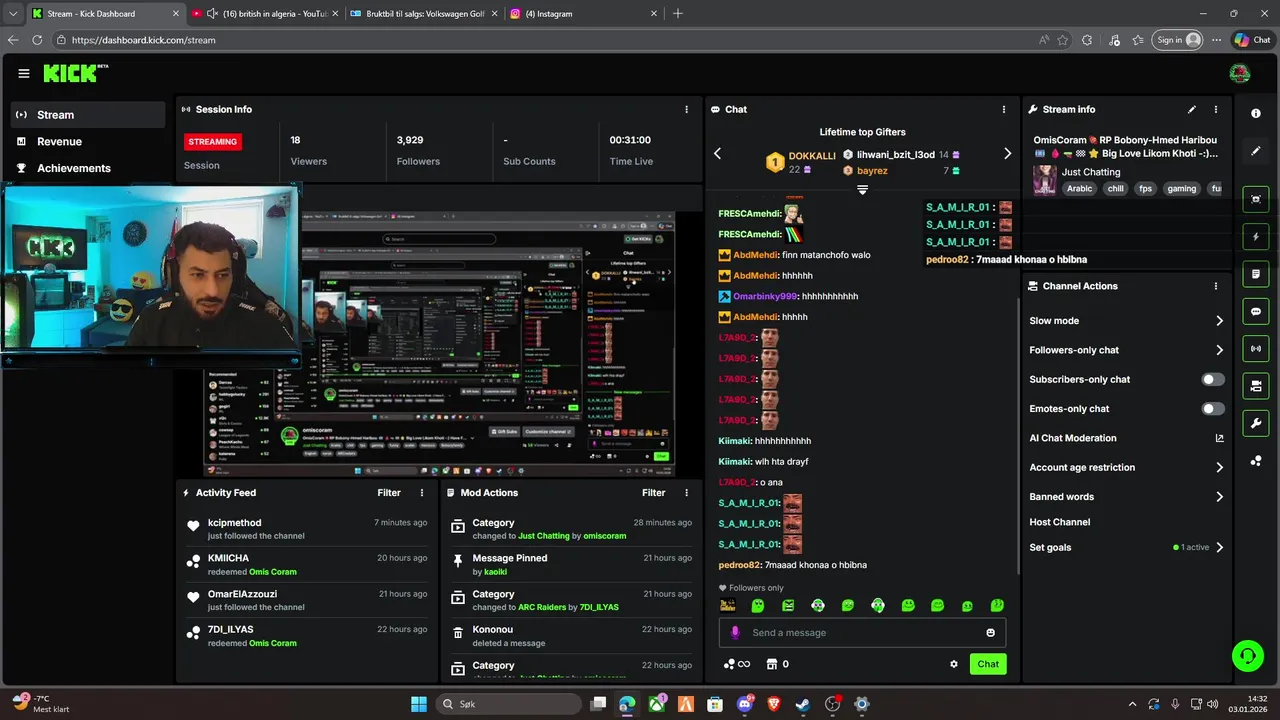Open Activity Feed three-dot menu
1280x720 pixels.
click(x=422, y=493)
